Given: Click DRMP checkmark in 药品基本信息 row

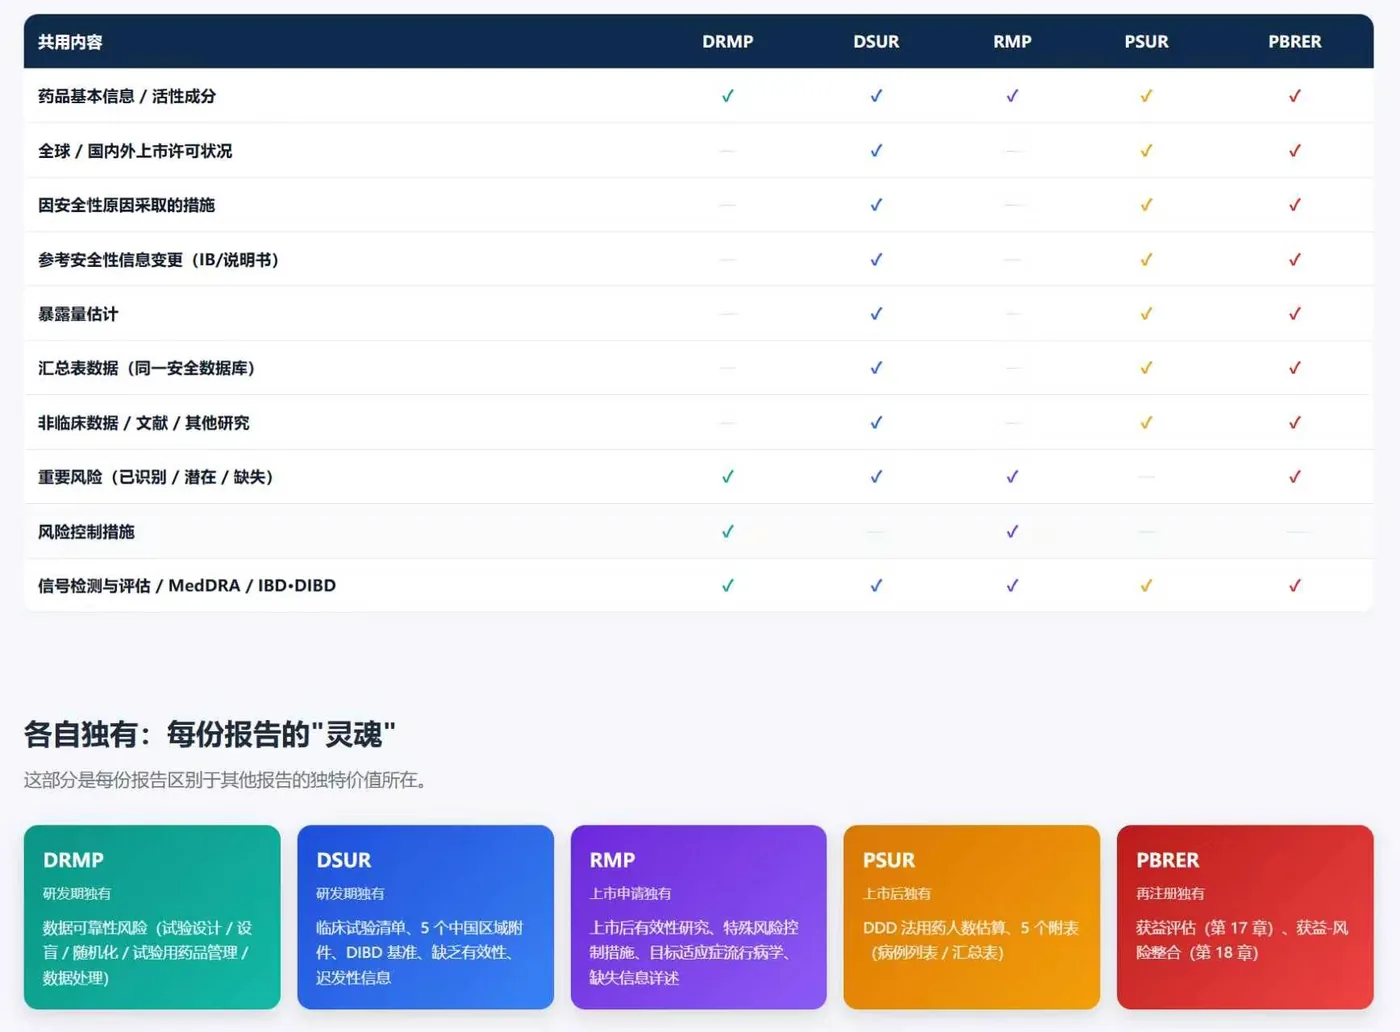Looking at the screenshot, I should pyautogui.click(x=728, y=96).
